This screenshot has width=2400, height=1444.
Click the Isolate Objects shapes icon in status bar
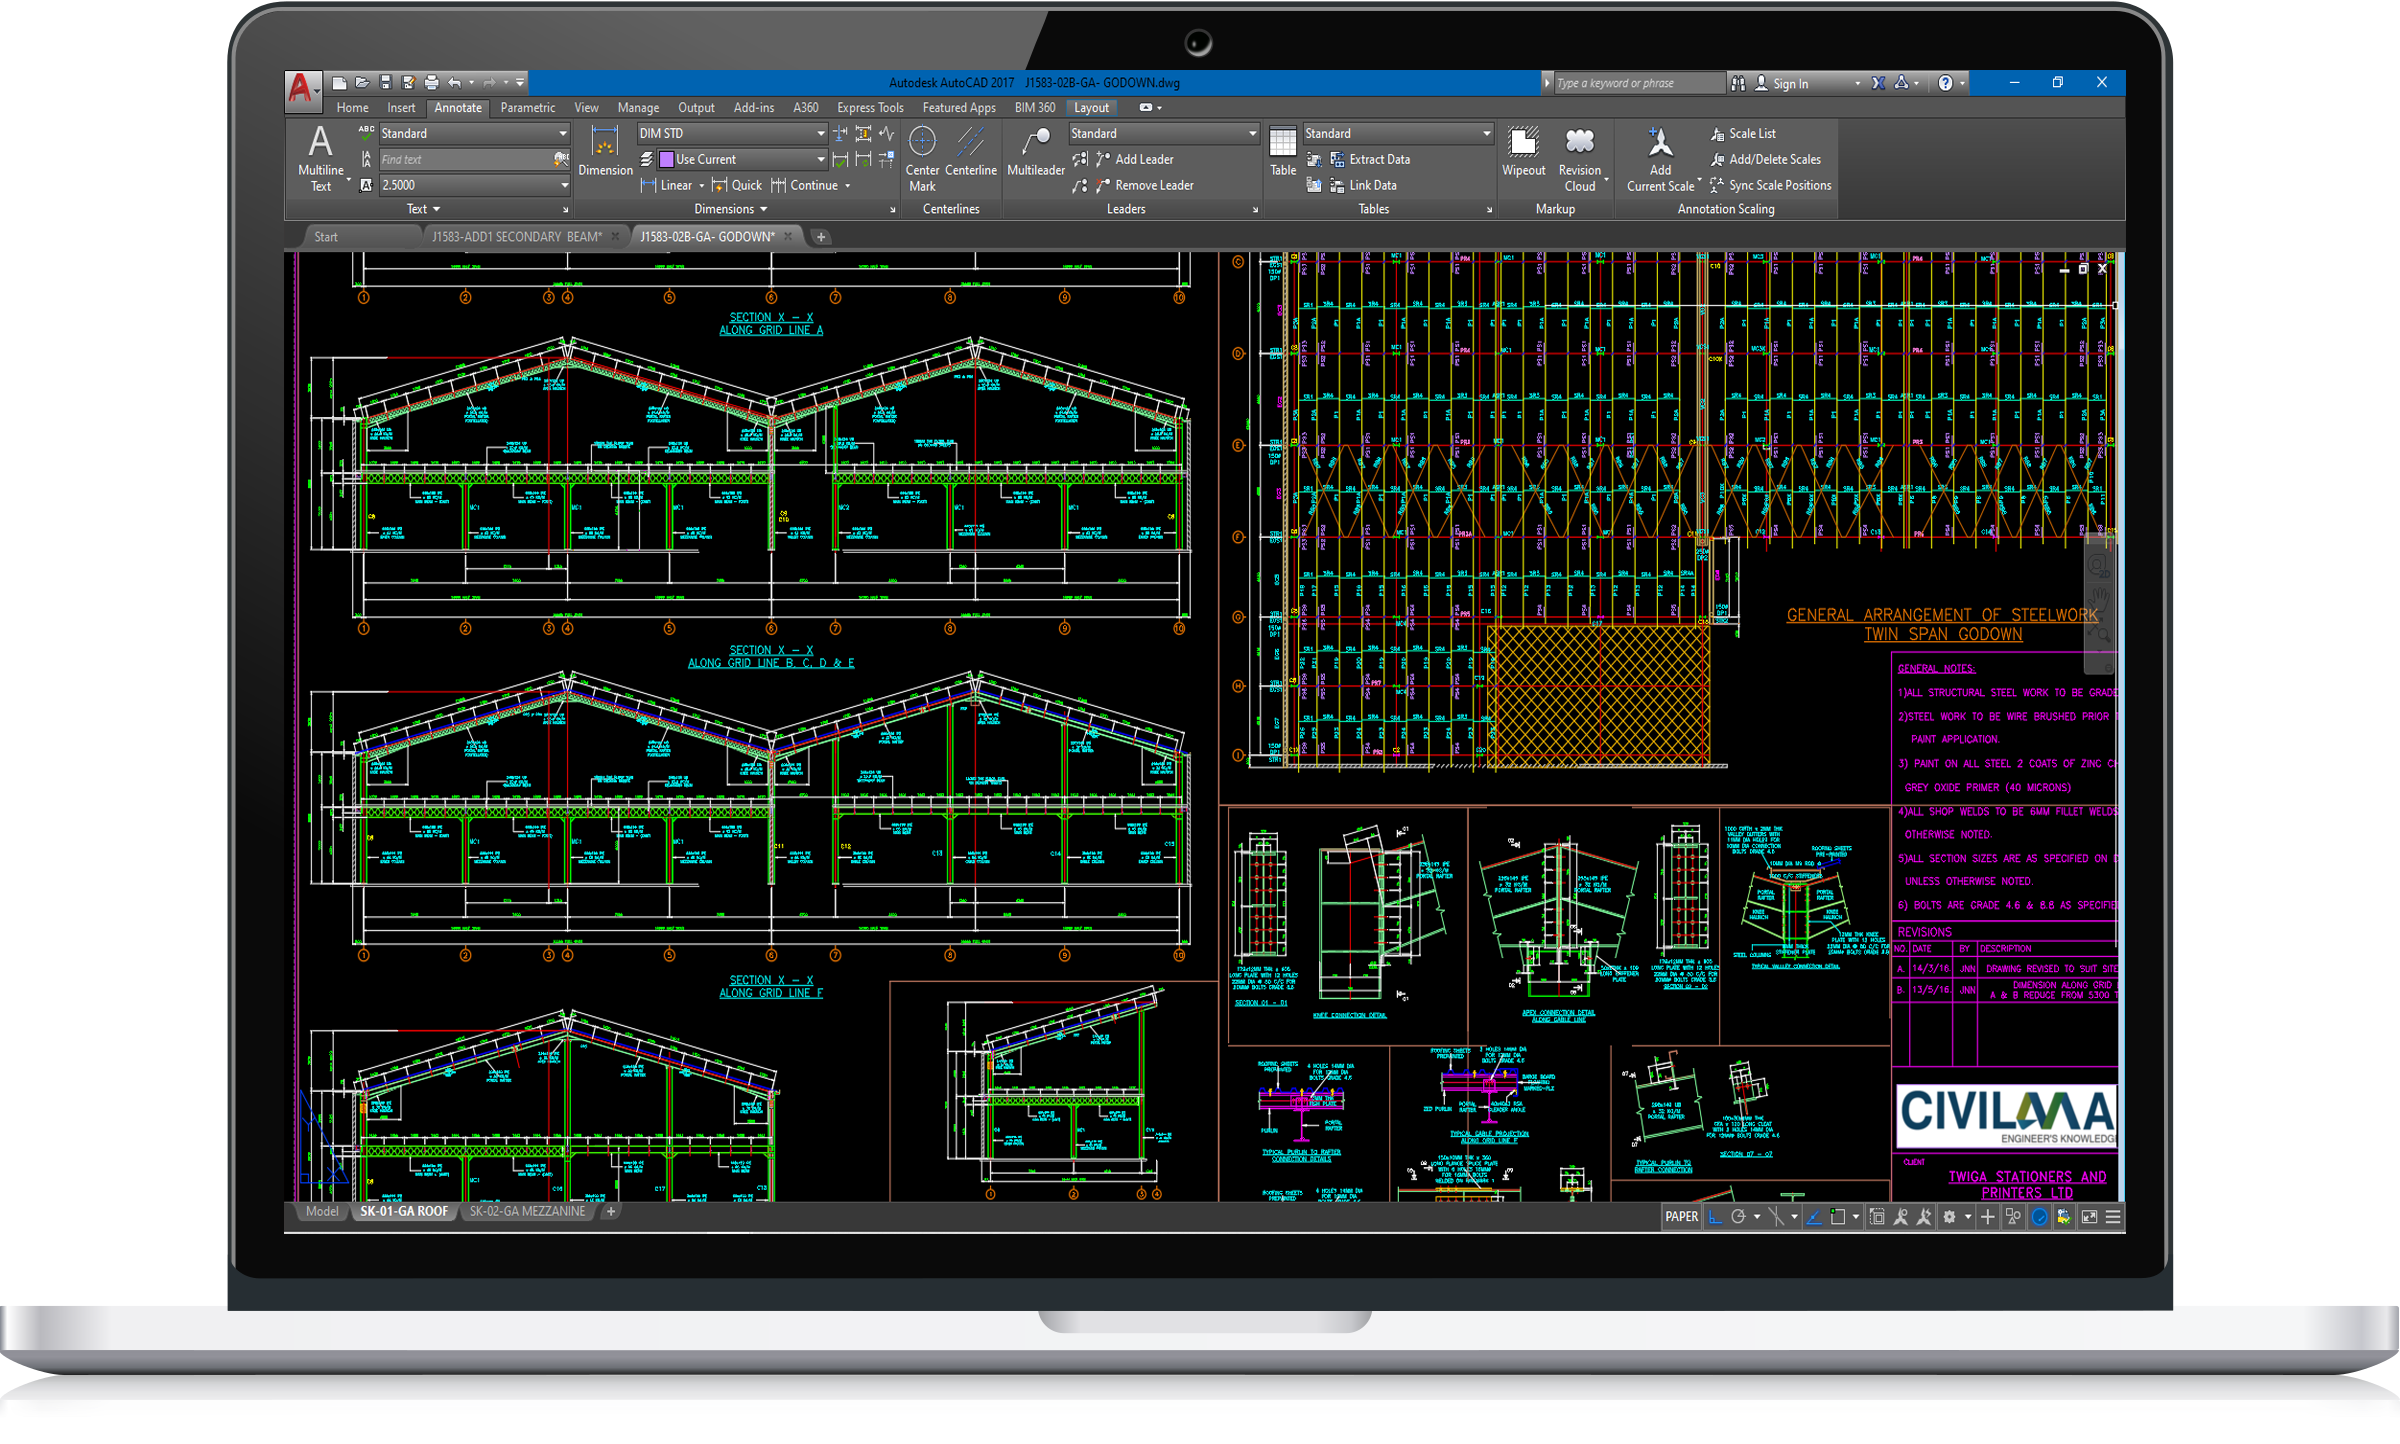tap(2013, 1217)
